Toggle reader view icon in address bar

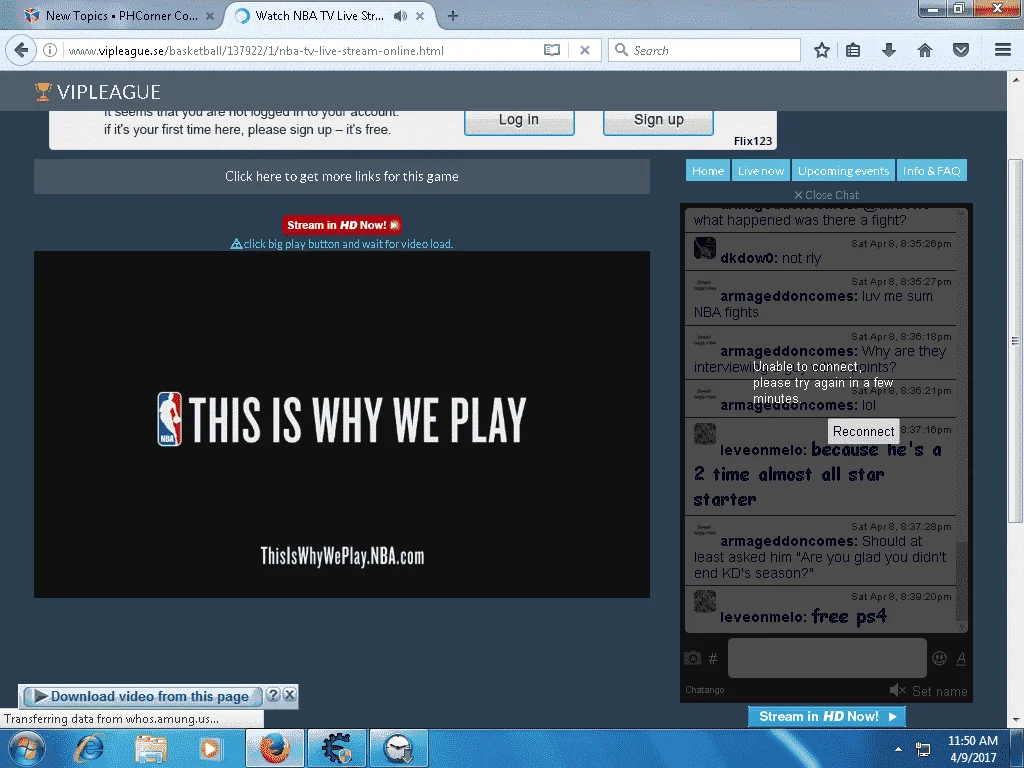(x=552, y=50)
